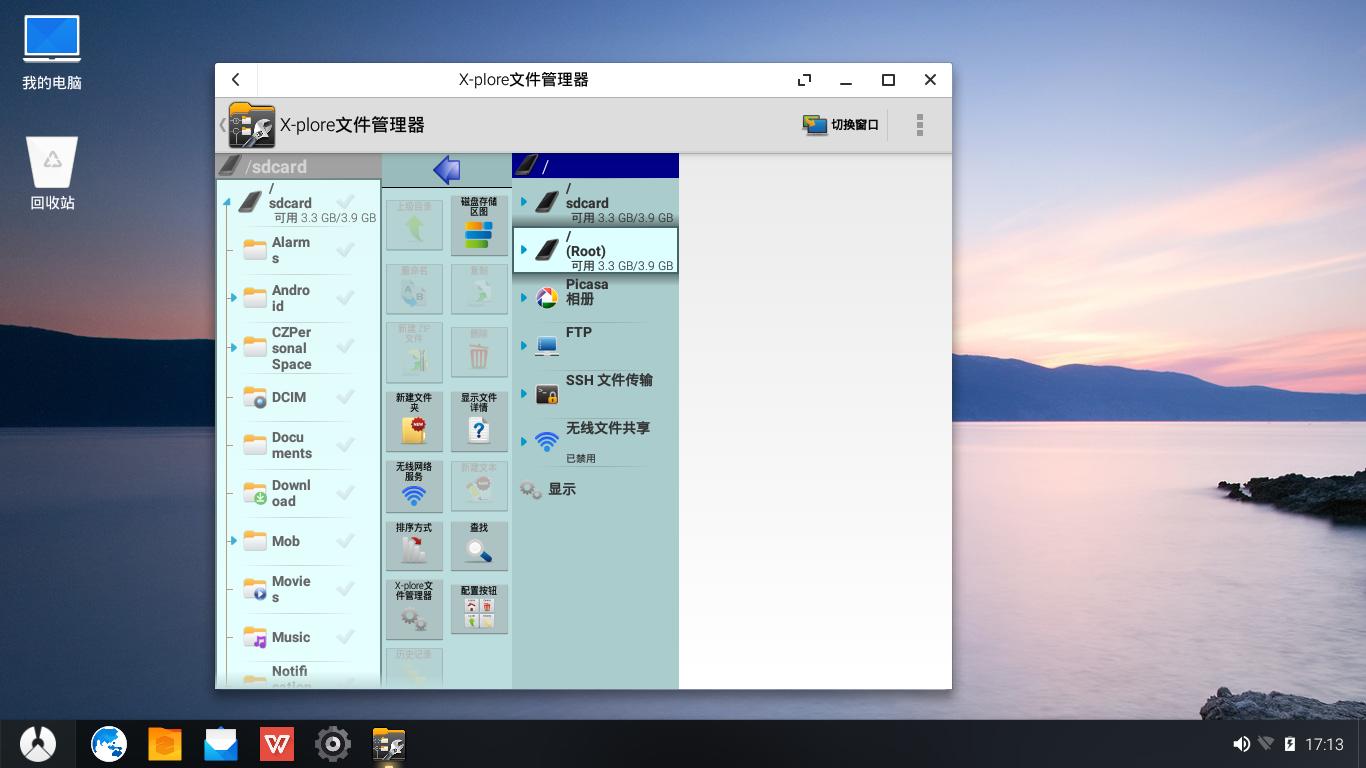The width and height of the screenshot is (1366, 768).
Task: Click the (Root) label in right pane
Action: [586, 251]
